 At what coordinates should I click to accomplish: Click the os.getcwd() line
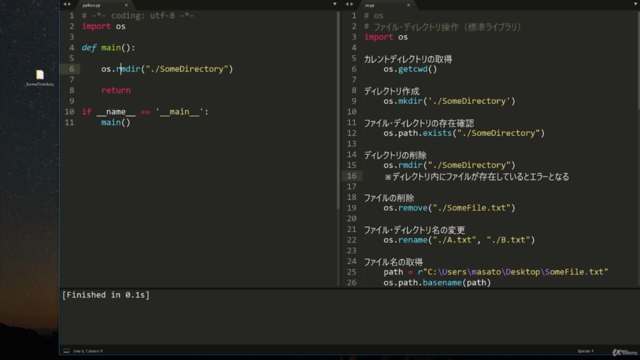410,69
